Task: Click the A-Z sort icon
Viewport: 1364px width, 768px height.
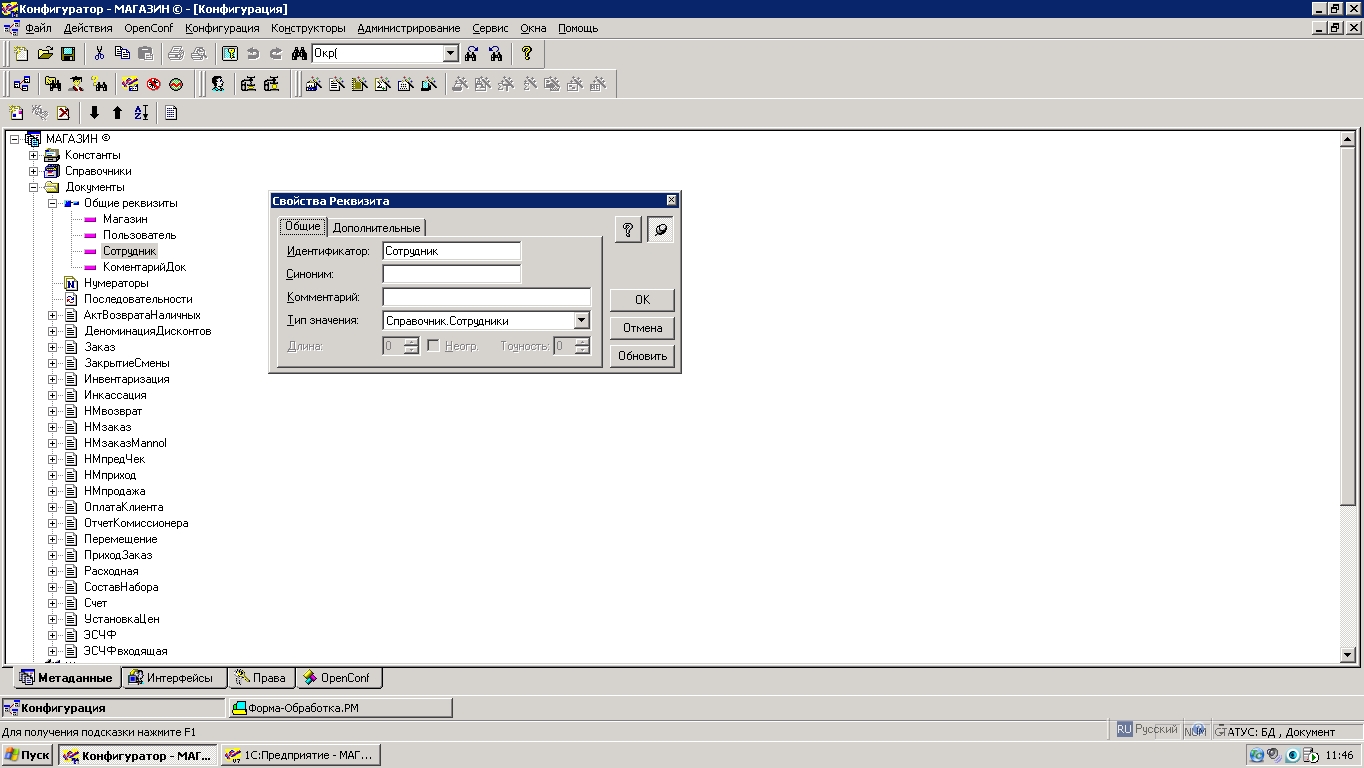Action: [140, 113]
